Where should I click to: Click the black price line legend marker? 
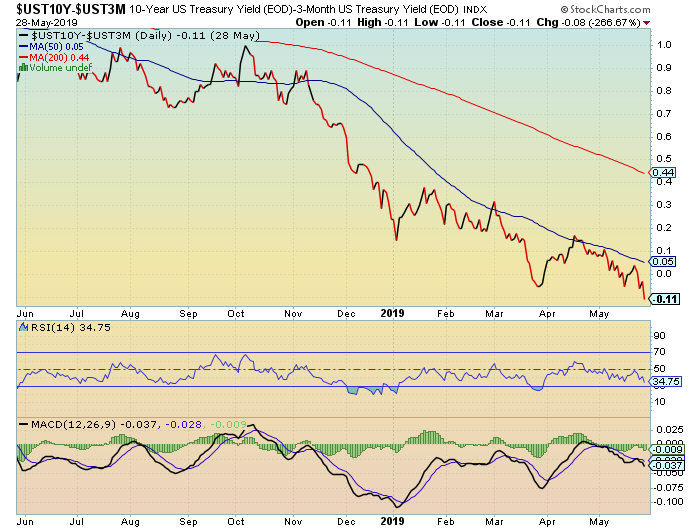(24, 35)
